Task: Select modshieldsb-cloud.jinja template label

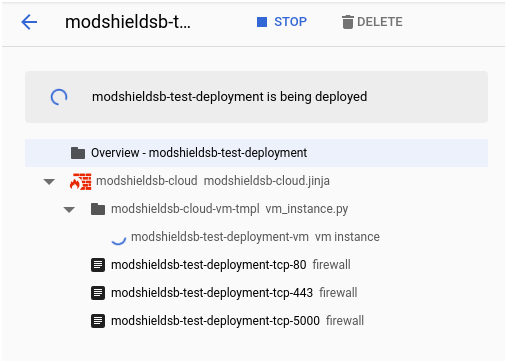Action: (267, 181)
